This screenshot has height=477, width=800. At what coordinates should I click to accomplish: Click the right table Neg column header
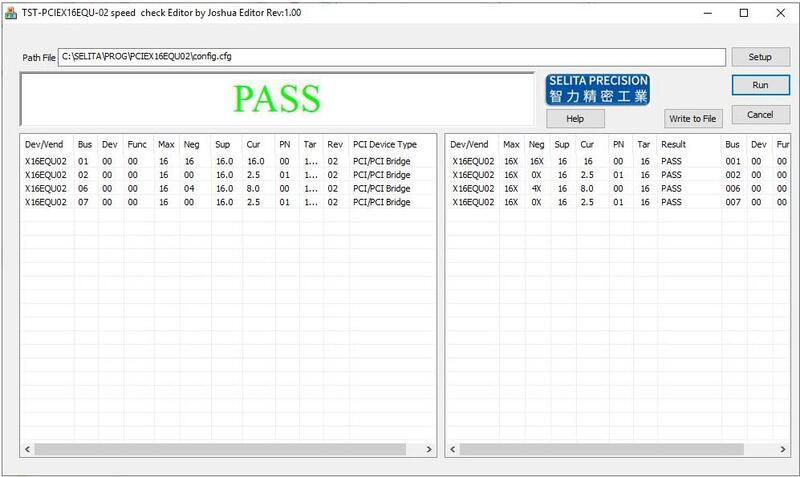(x=537, y=145)
